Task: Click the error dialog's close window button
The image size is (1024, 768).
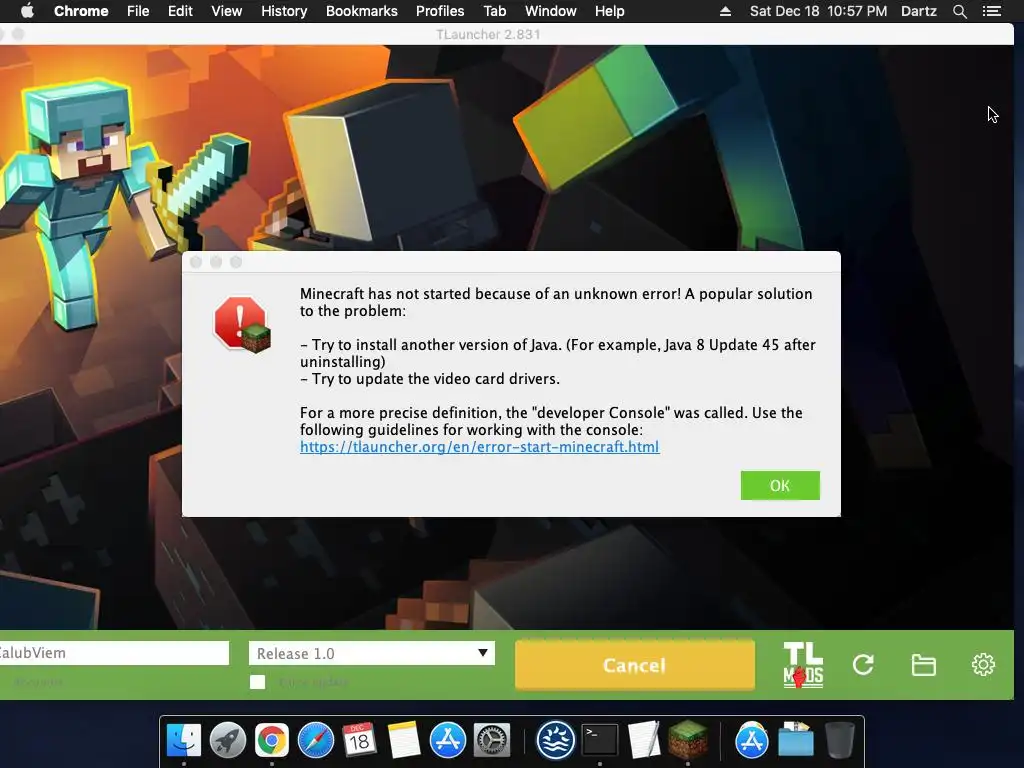Action: 196,262
